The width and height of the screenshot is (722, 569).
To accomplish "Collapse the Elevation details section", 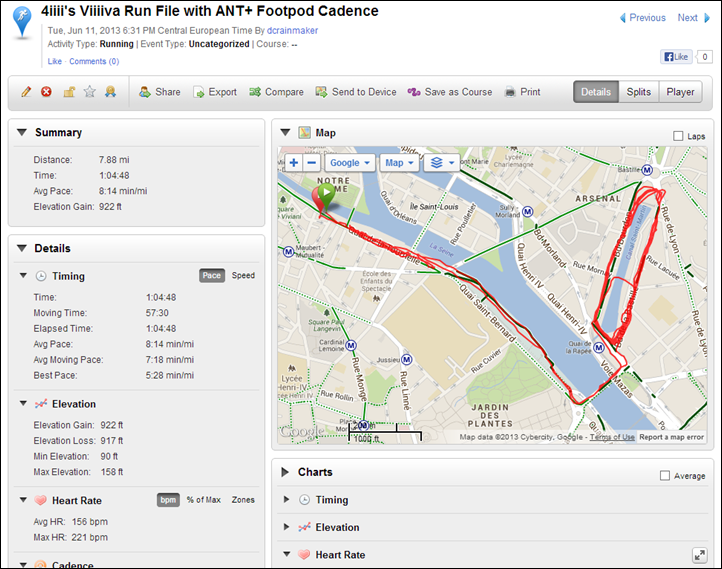I will click(23, 403).
